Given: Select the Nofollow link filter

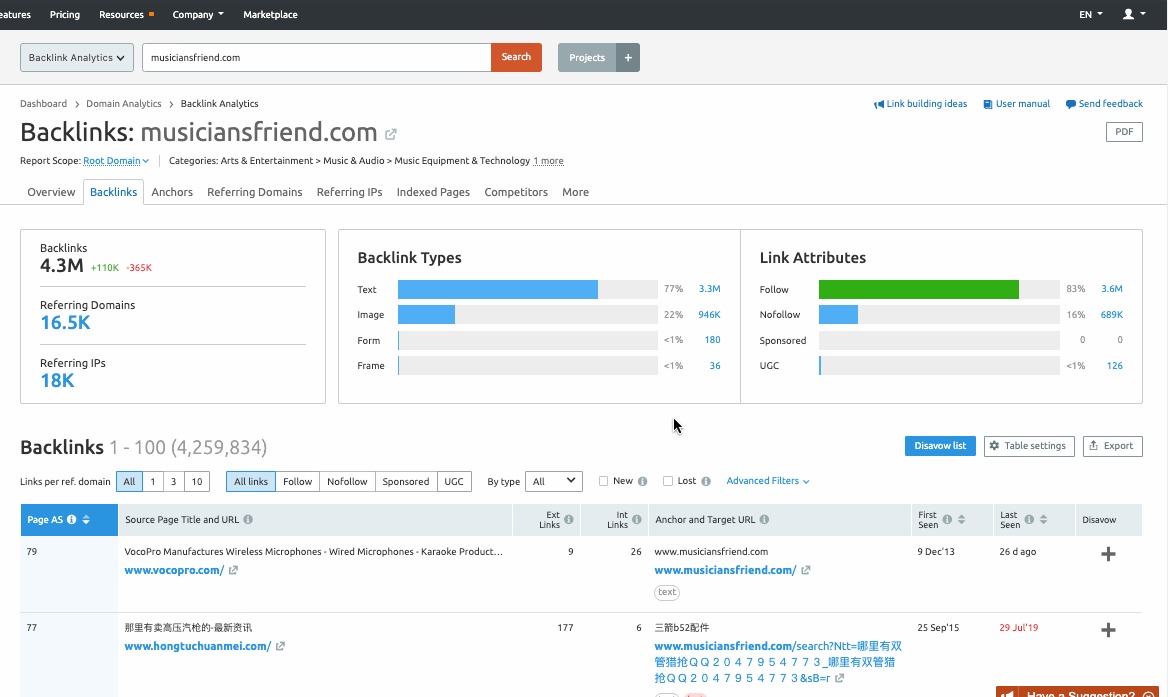Looking at the screenshot, I should click(347, 481).
